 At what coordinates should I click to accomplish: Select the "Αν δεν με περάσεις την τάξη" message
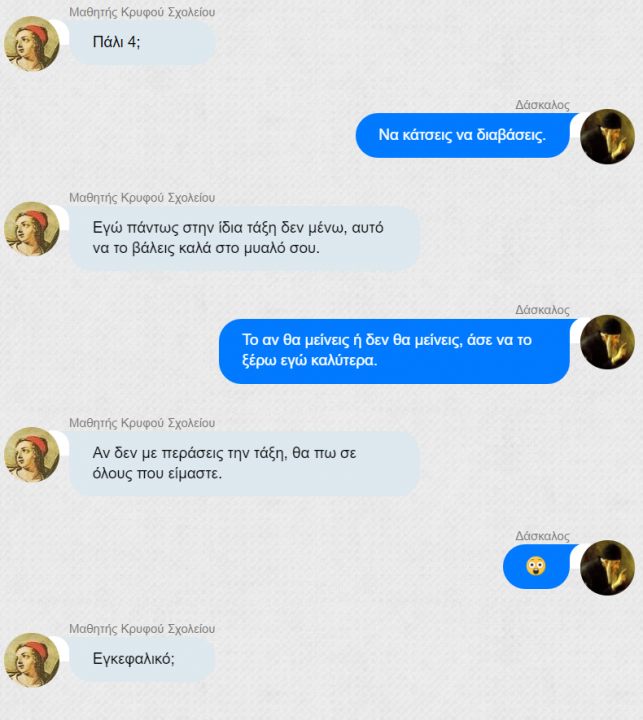(244, 463)
